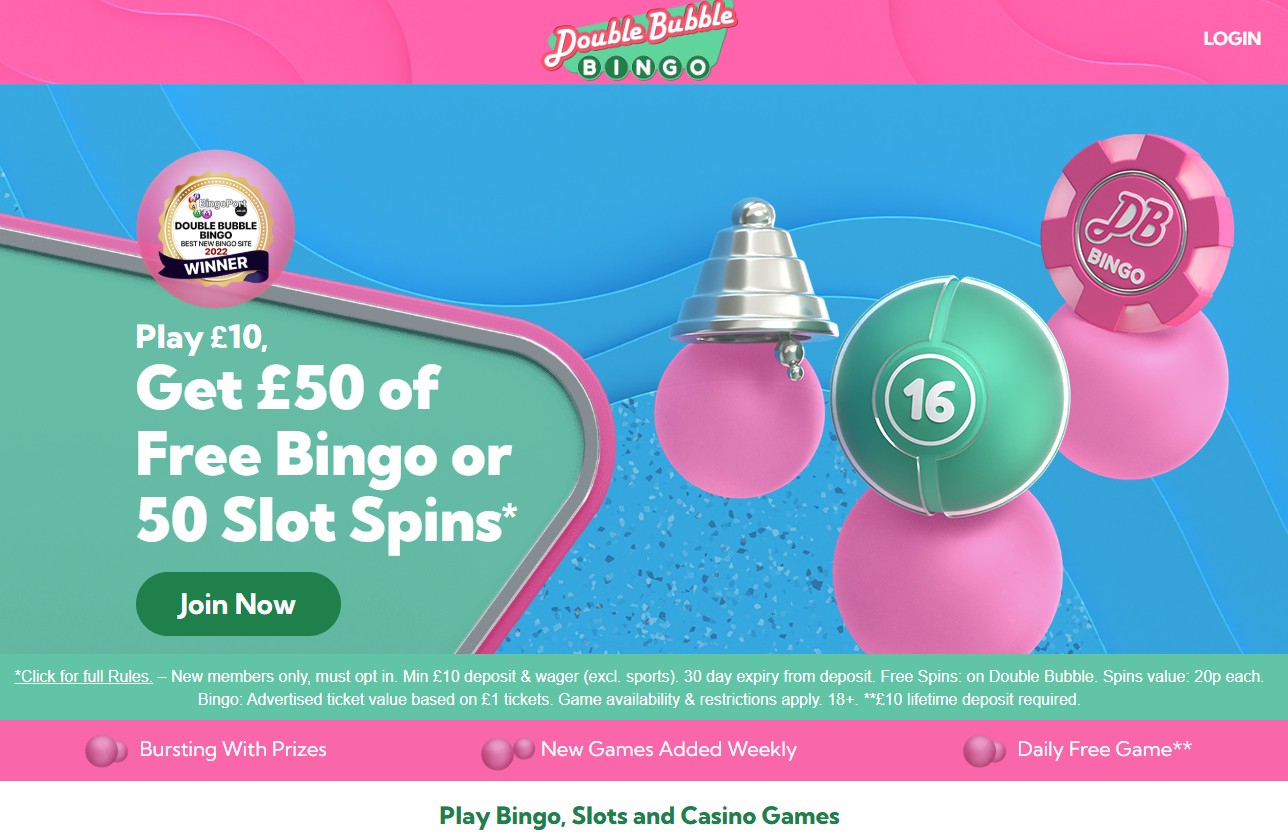Click the Double Bubble Bingo logo
This screenshot has width=1288, height=836.
[x=641, y=41]
